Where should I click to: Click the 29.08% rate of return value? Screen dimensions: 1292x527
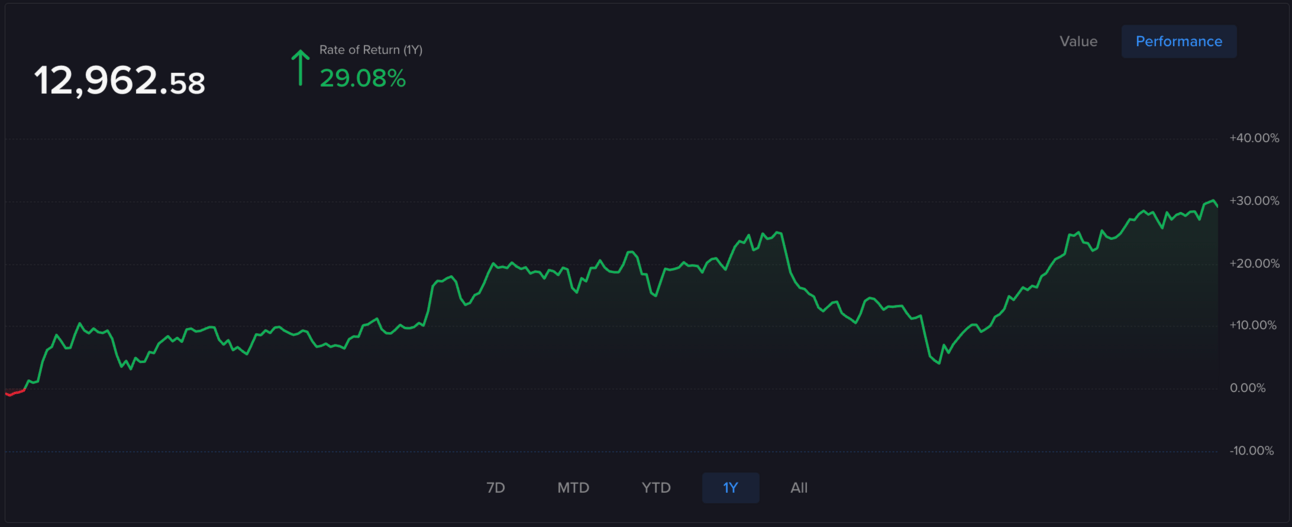[x=362, y=79]
